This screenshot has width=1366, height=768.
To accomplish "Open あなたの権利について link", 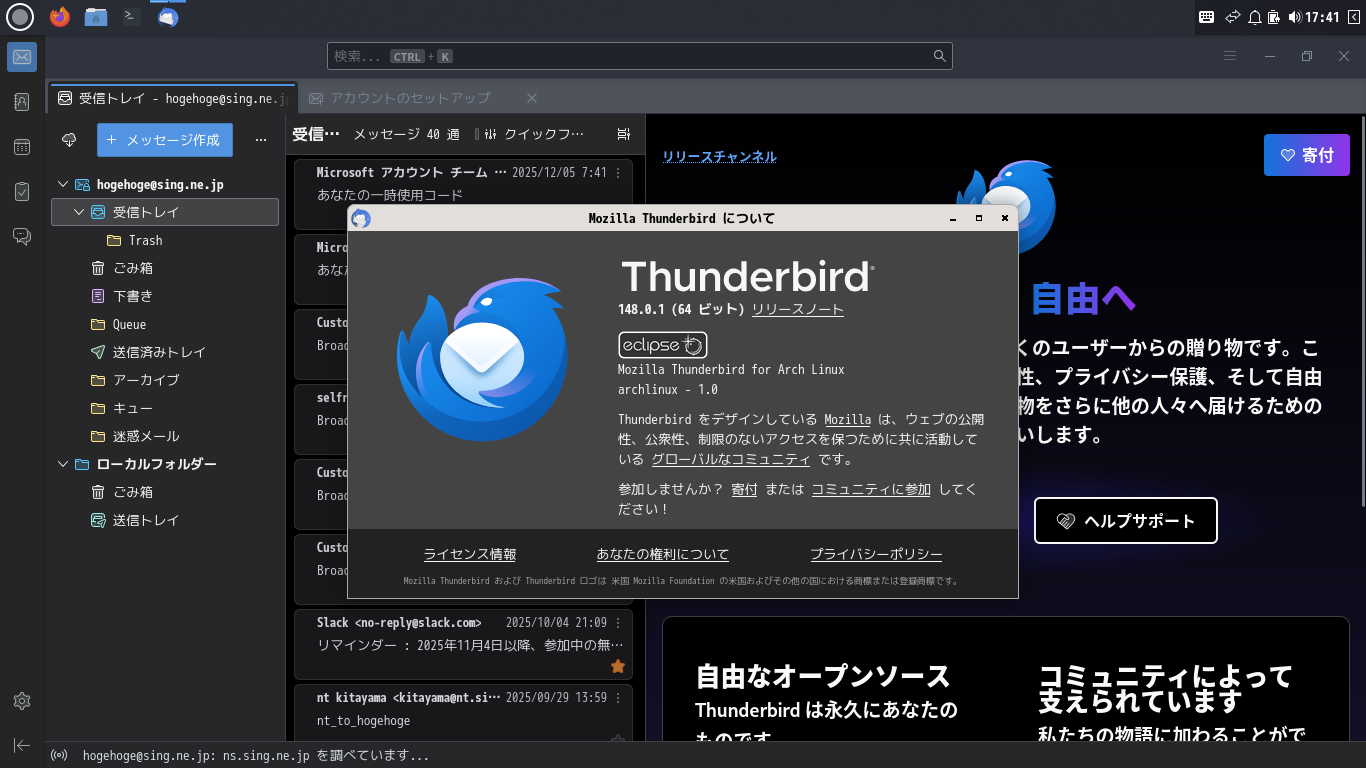I will pyautogui.click(x=663, y=554).
